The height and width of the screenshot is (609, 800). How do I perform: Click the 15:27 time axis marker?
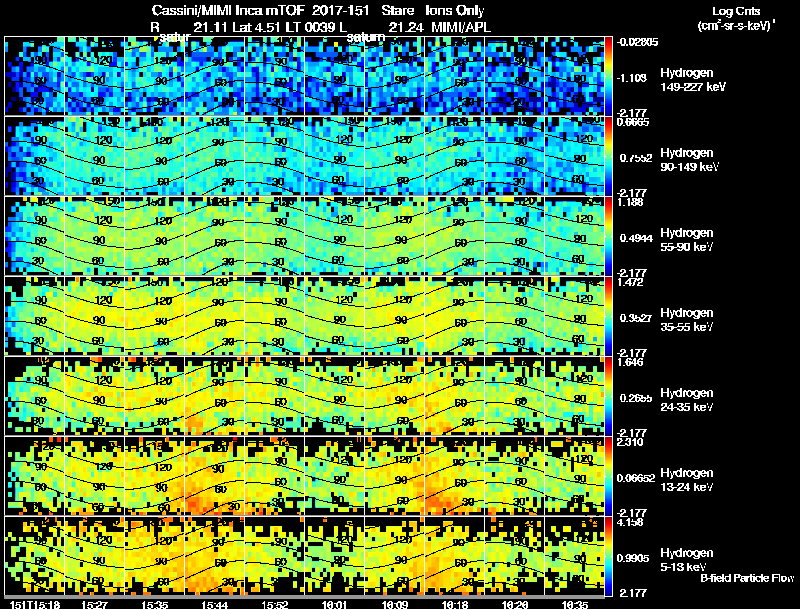[x=94, y=604]
